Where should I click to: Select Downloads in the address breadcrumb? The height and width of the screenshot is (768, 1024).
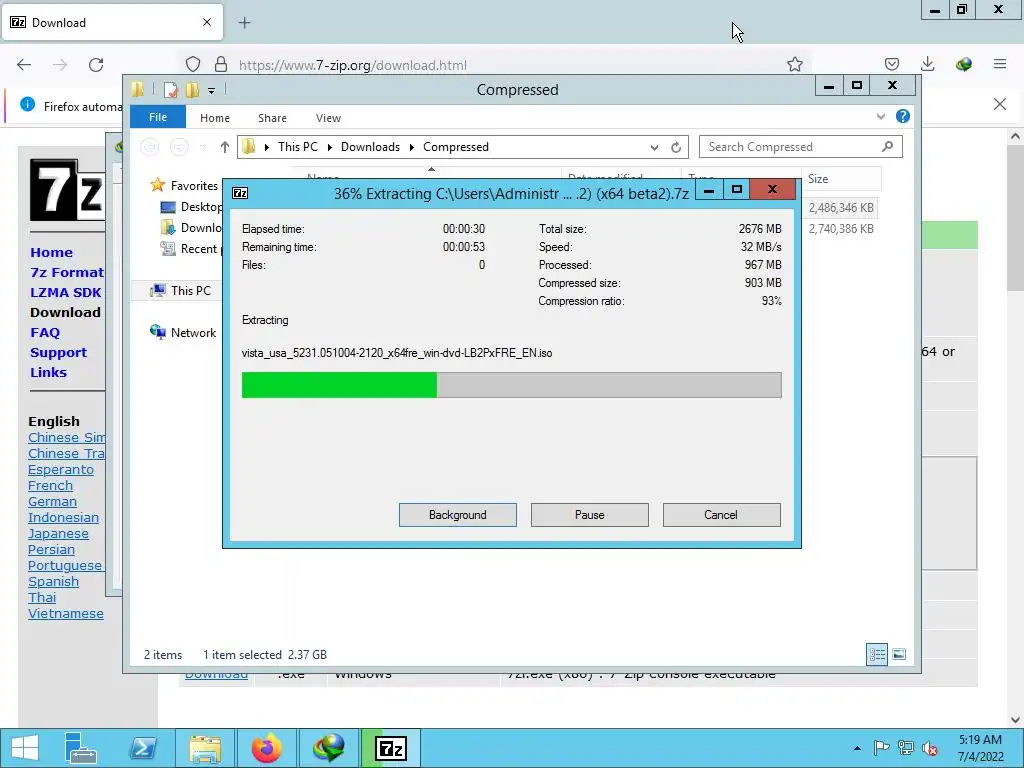[x=370, y=147]
